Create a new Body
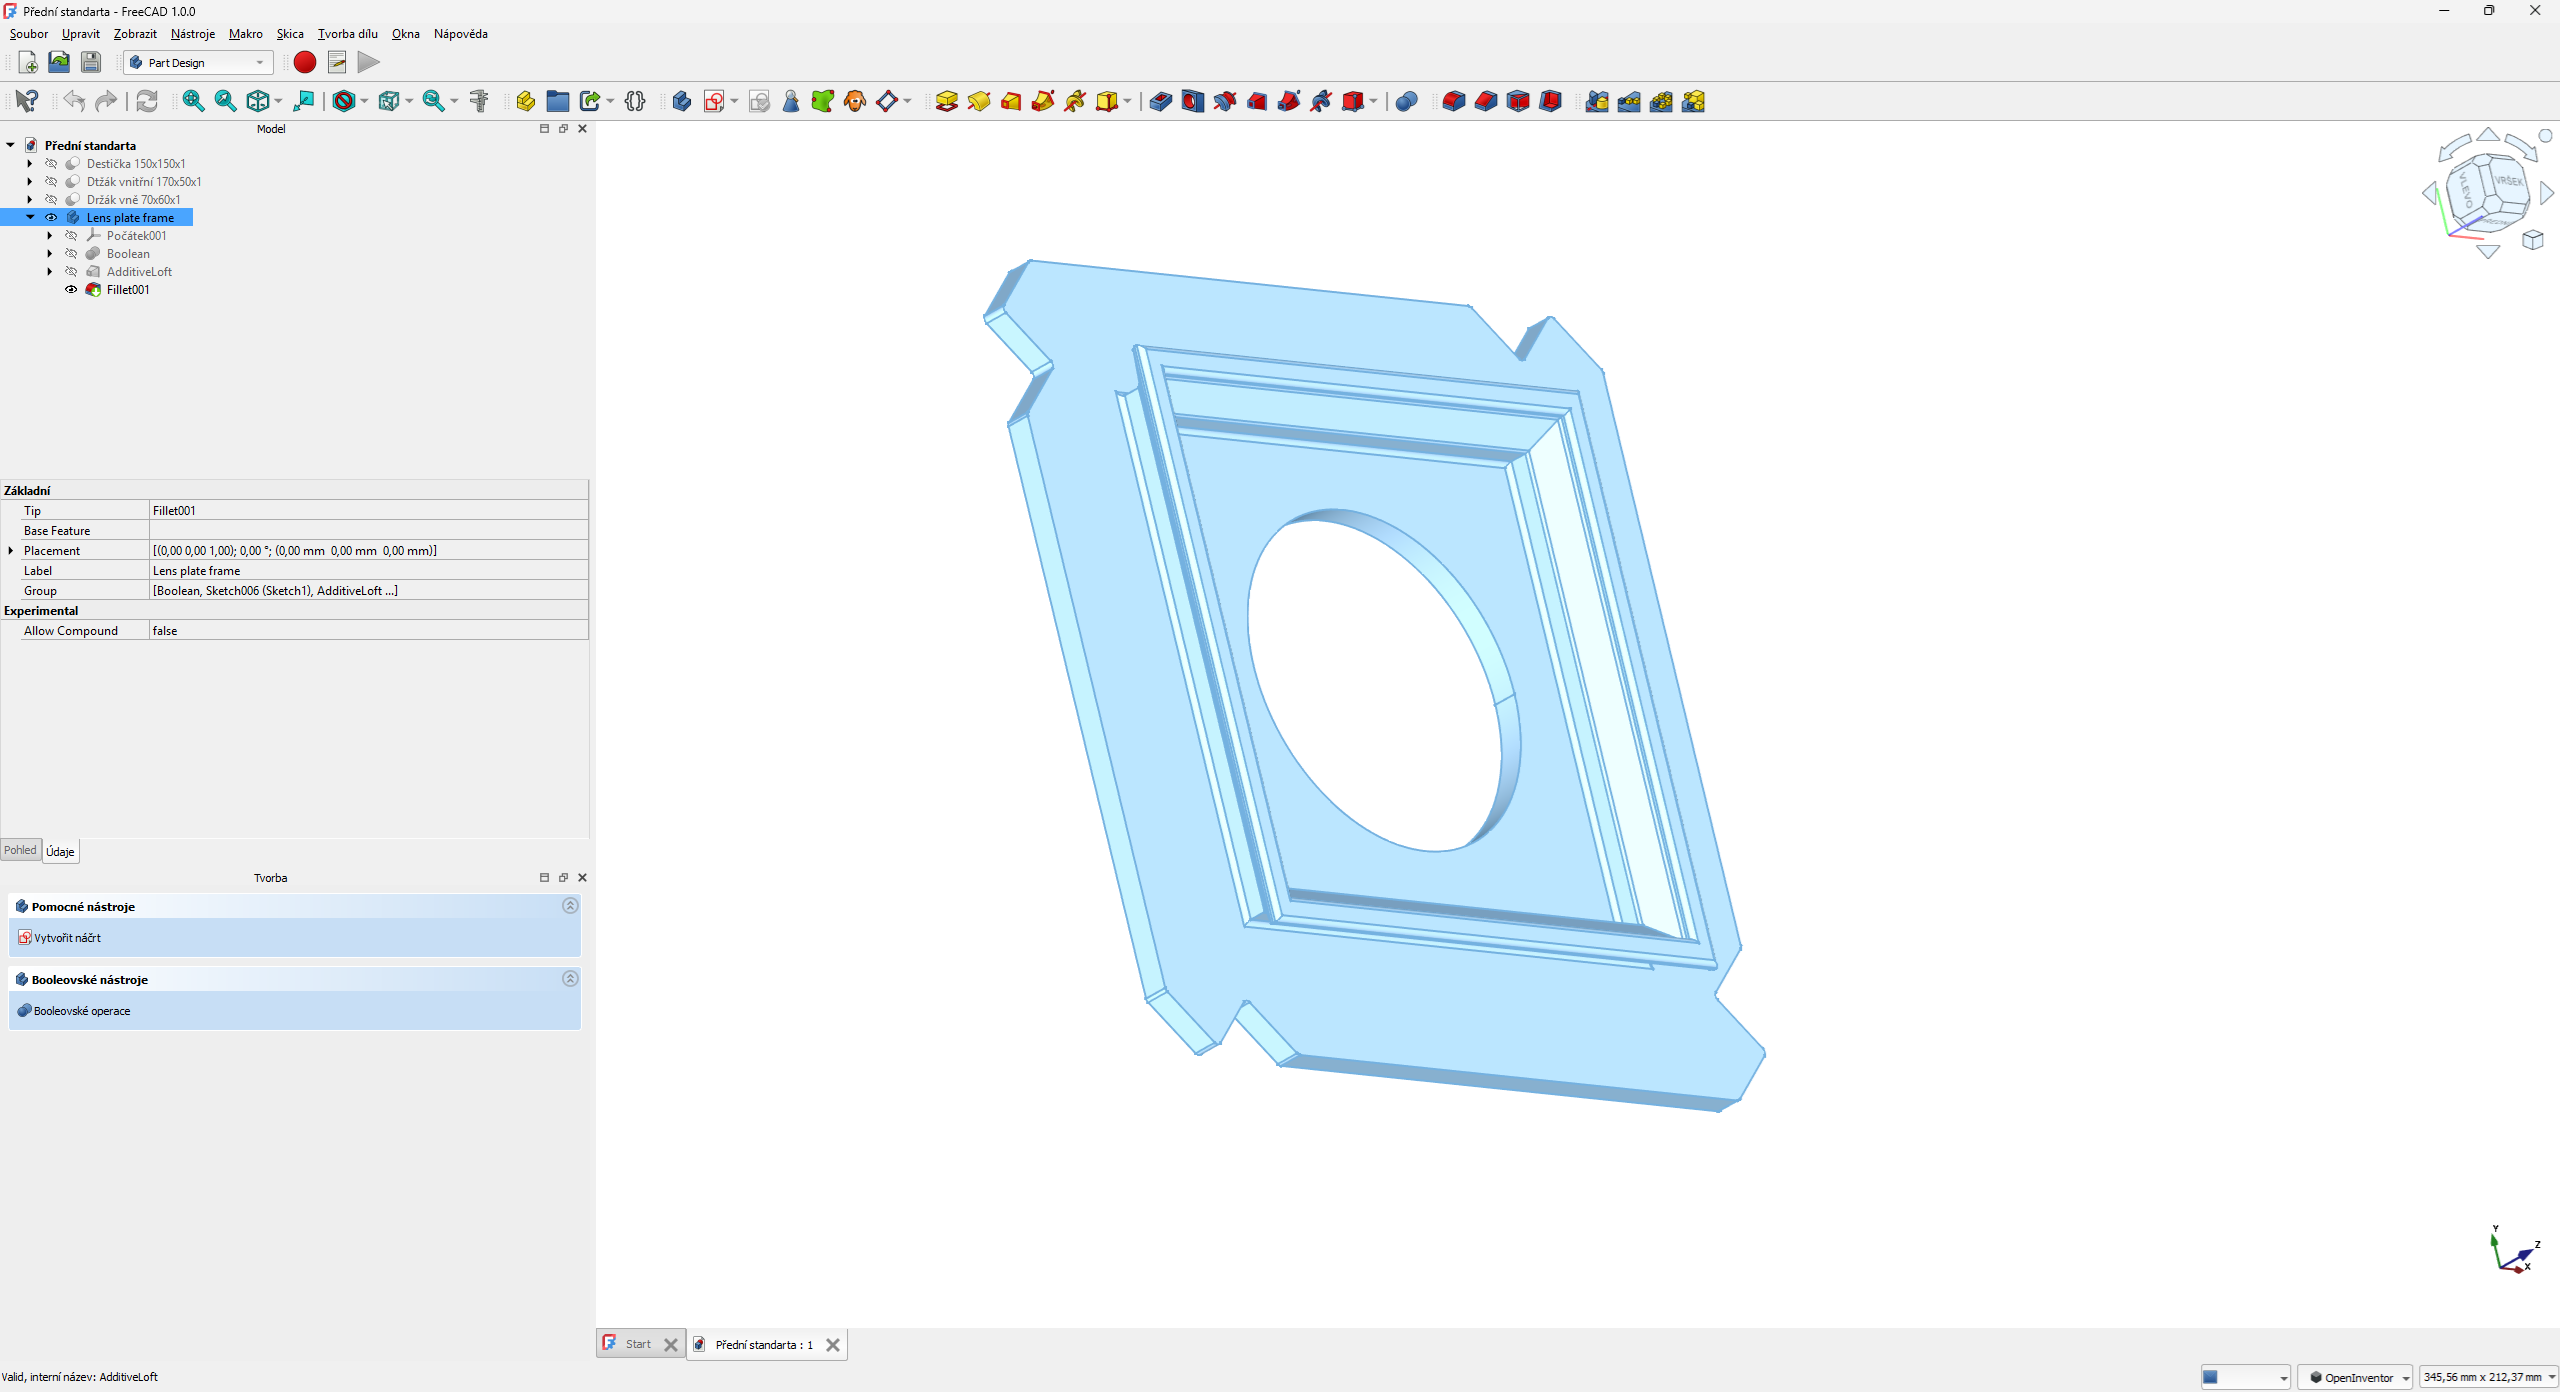Screen dimensions: 2560x1392 (x=681, y=101)
